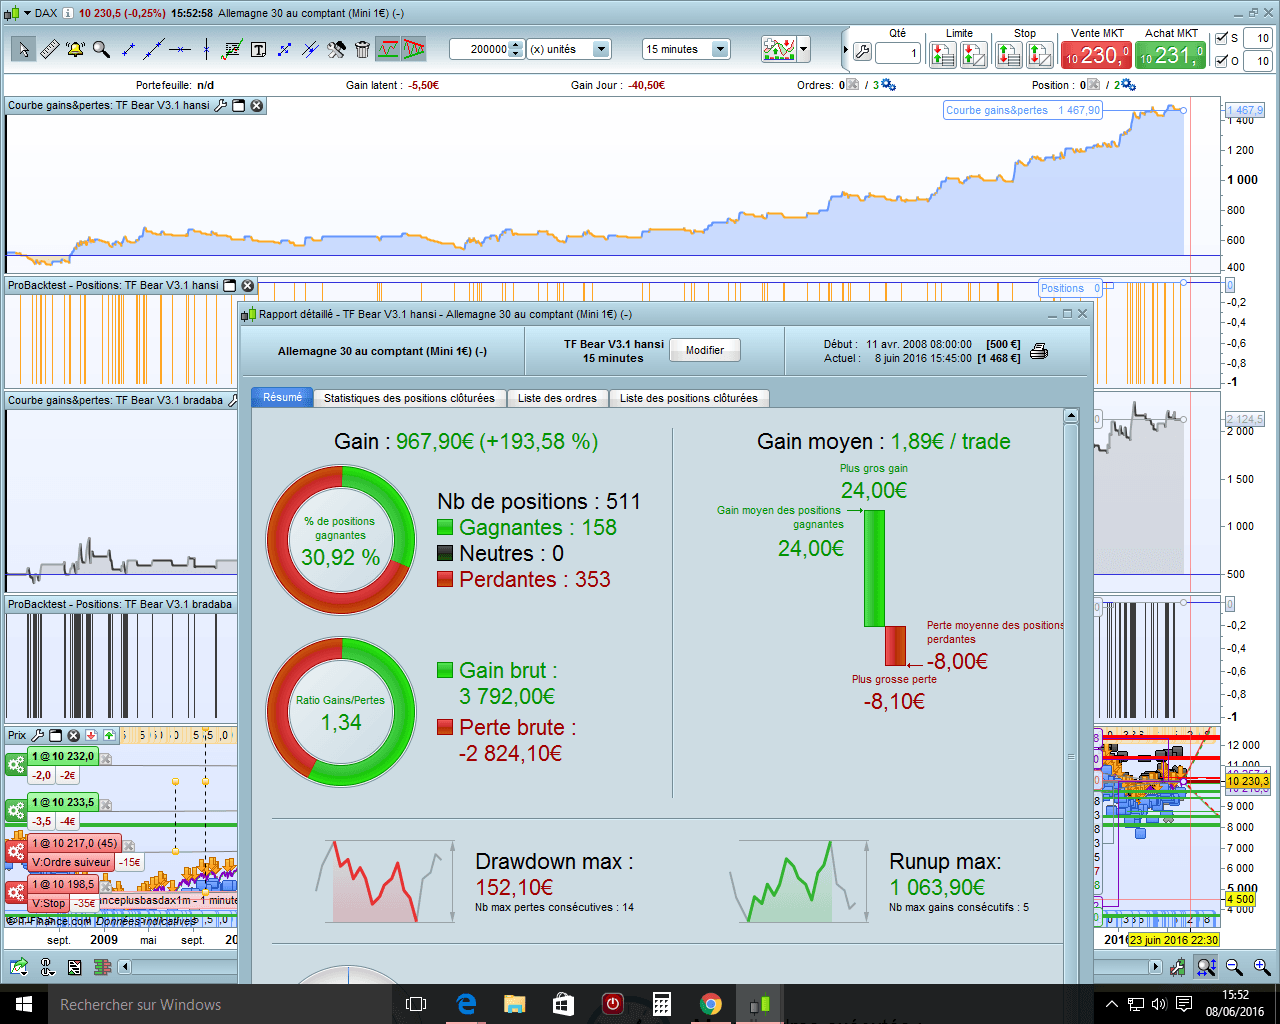Toggle the O checkbox in the trading panel

coord(1221,61)
